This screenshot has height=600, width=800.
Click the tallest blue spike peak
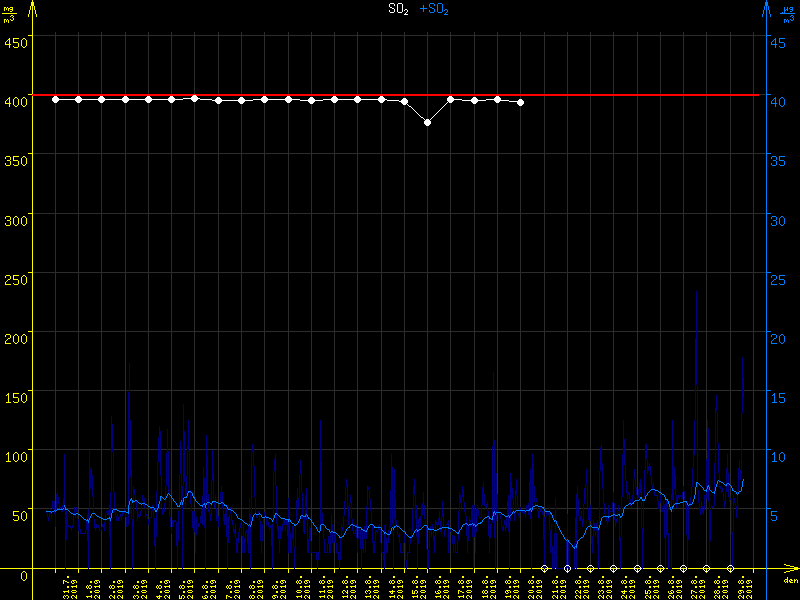click(696, 292)
